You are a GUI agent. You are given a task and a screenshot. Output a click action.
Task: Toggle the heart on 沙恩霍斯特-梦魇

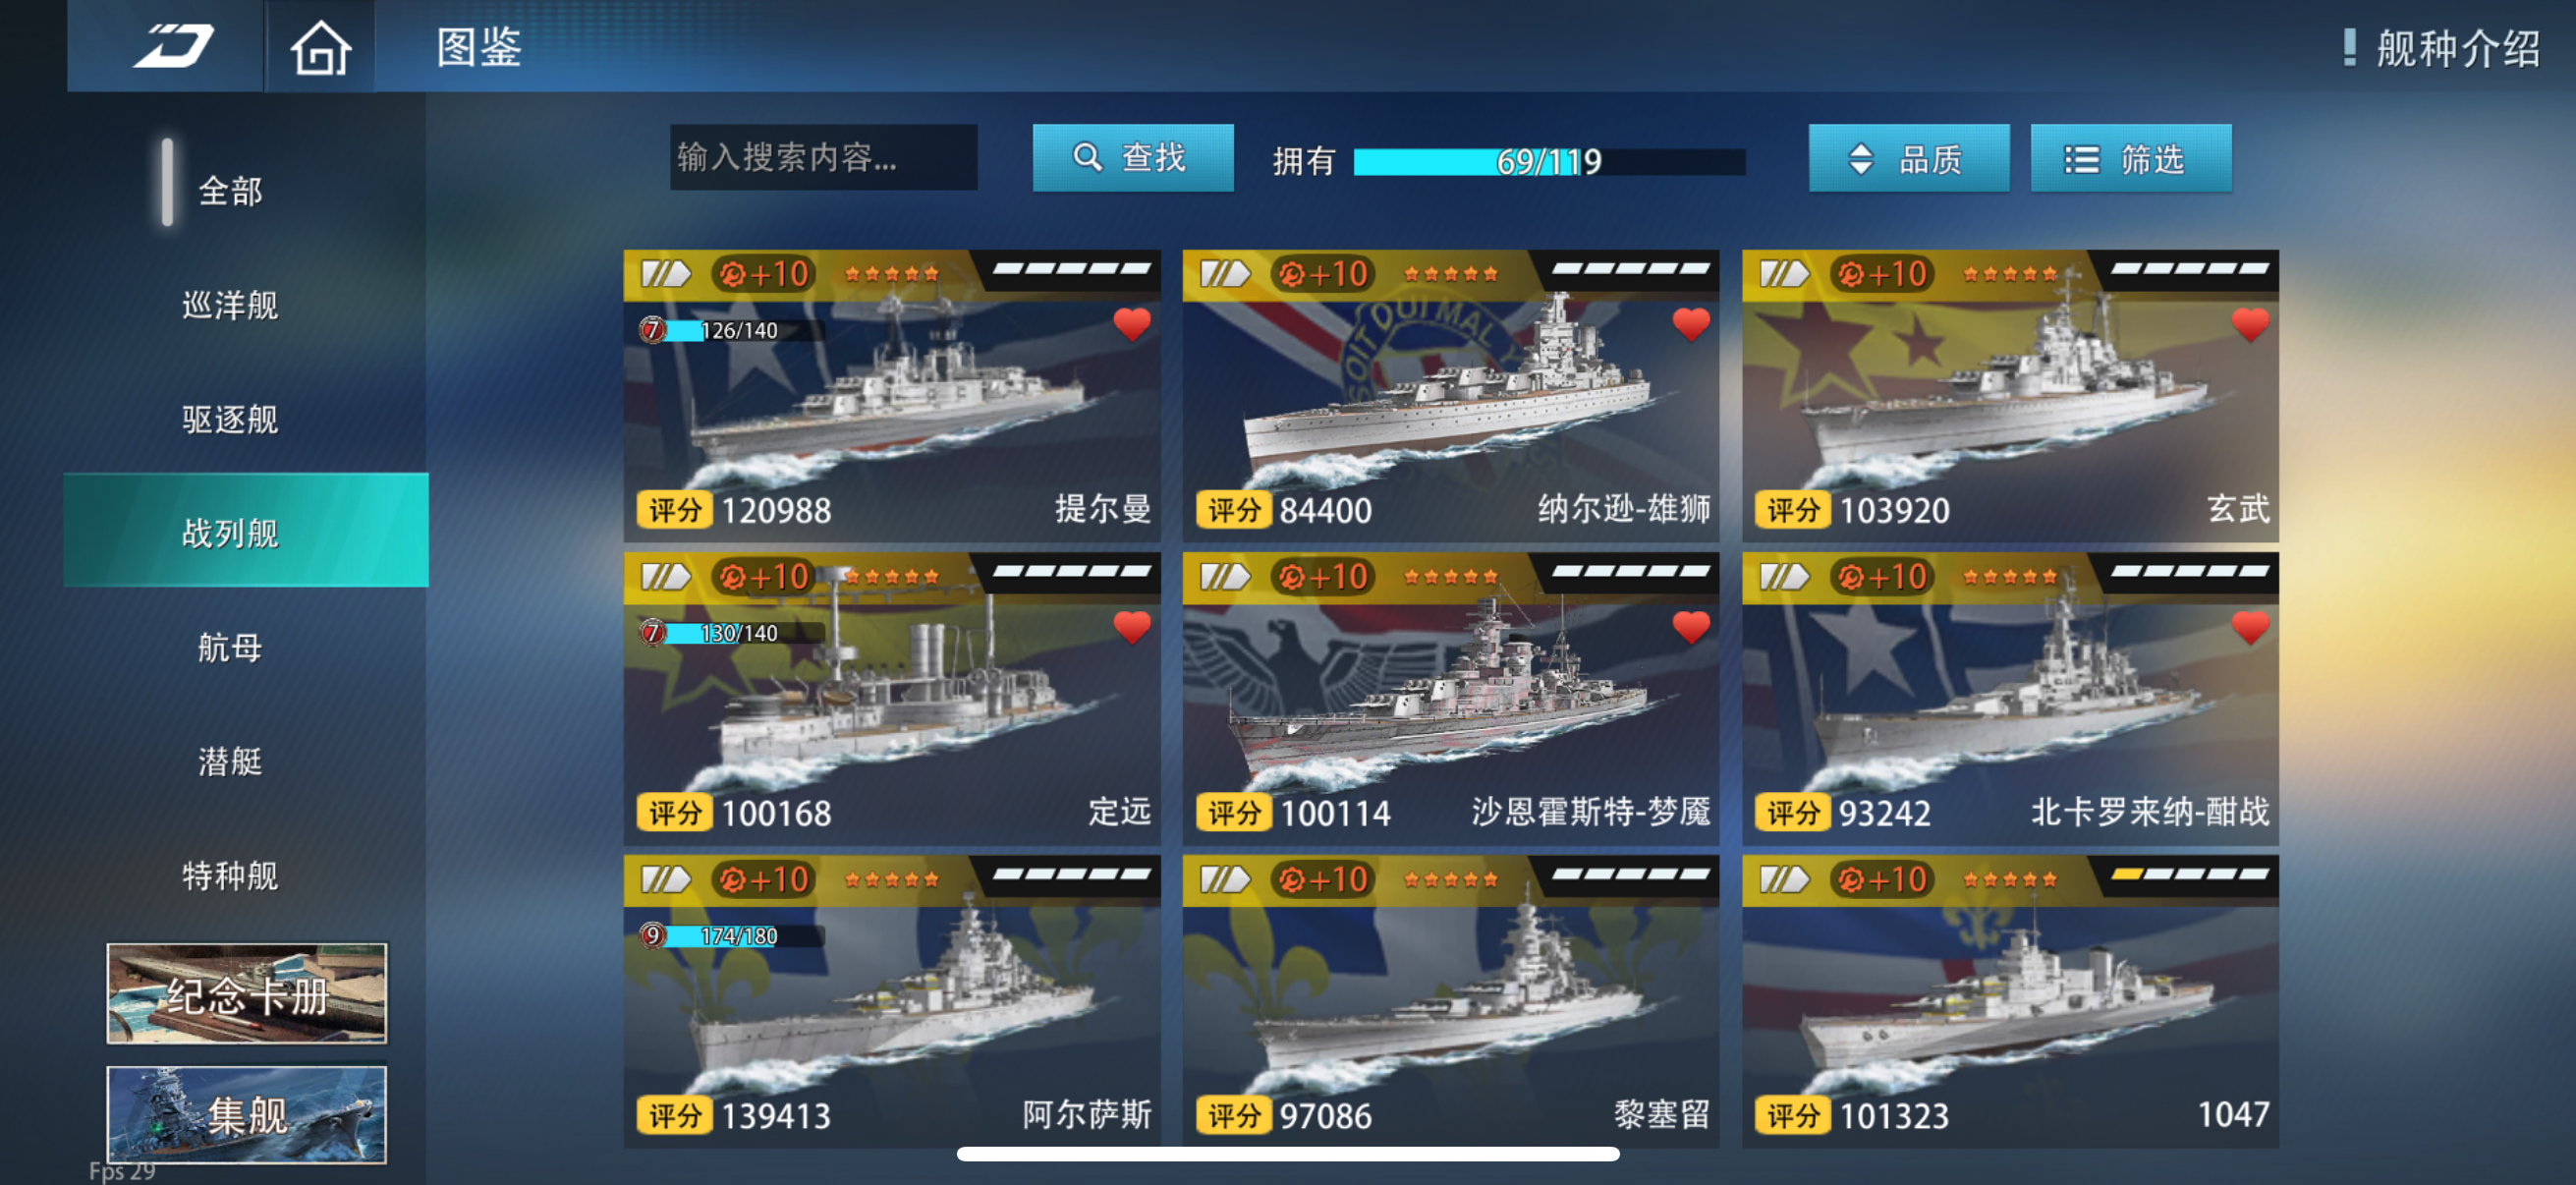click(x=1691, y=627)
